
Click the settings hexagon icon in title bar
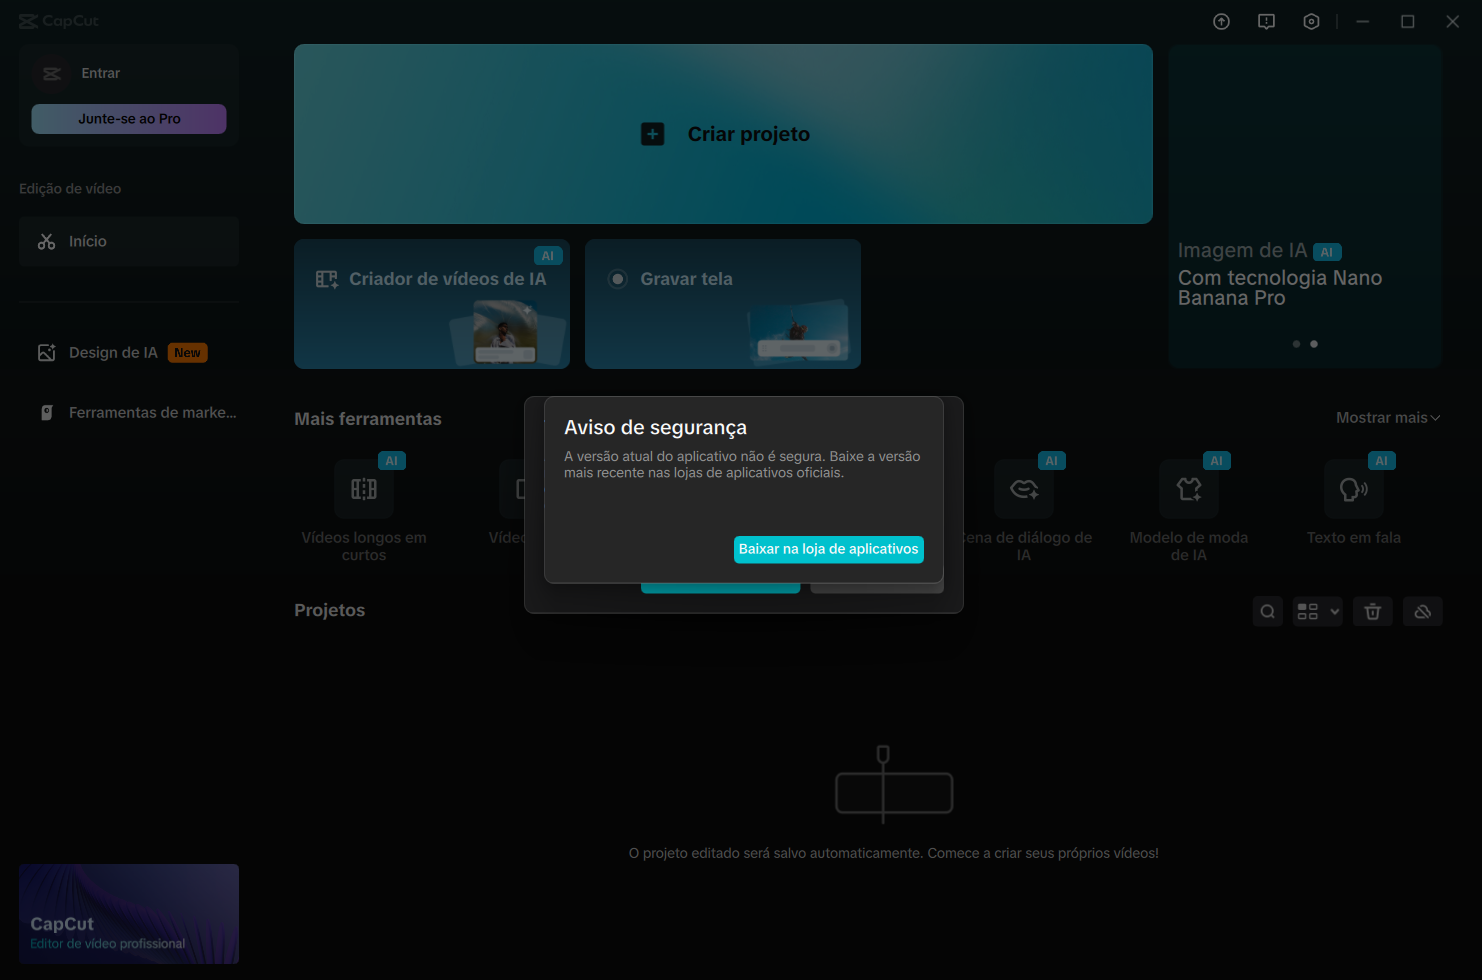pos(1311,22)
